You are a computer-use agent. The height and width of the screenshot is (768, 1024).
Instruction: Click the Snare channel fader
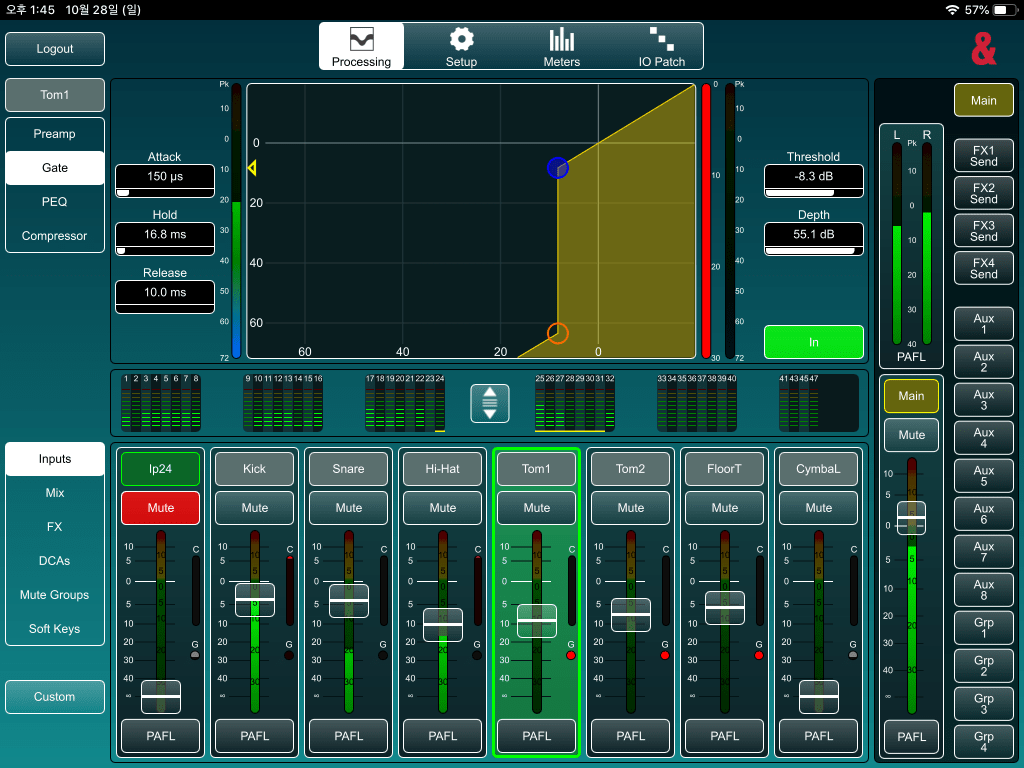349,600
